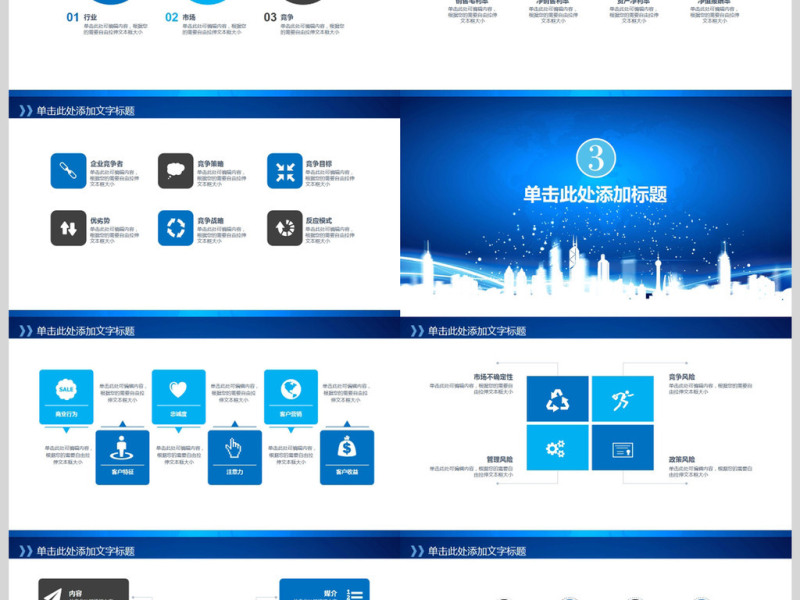Viewport: 800px width, 600px height.
Task: Select the hand pointer icon labeled 注意力
Action: (x=231, y=446)
